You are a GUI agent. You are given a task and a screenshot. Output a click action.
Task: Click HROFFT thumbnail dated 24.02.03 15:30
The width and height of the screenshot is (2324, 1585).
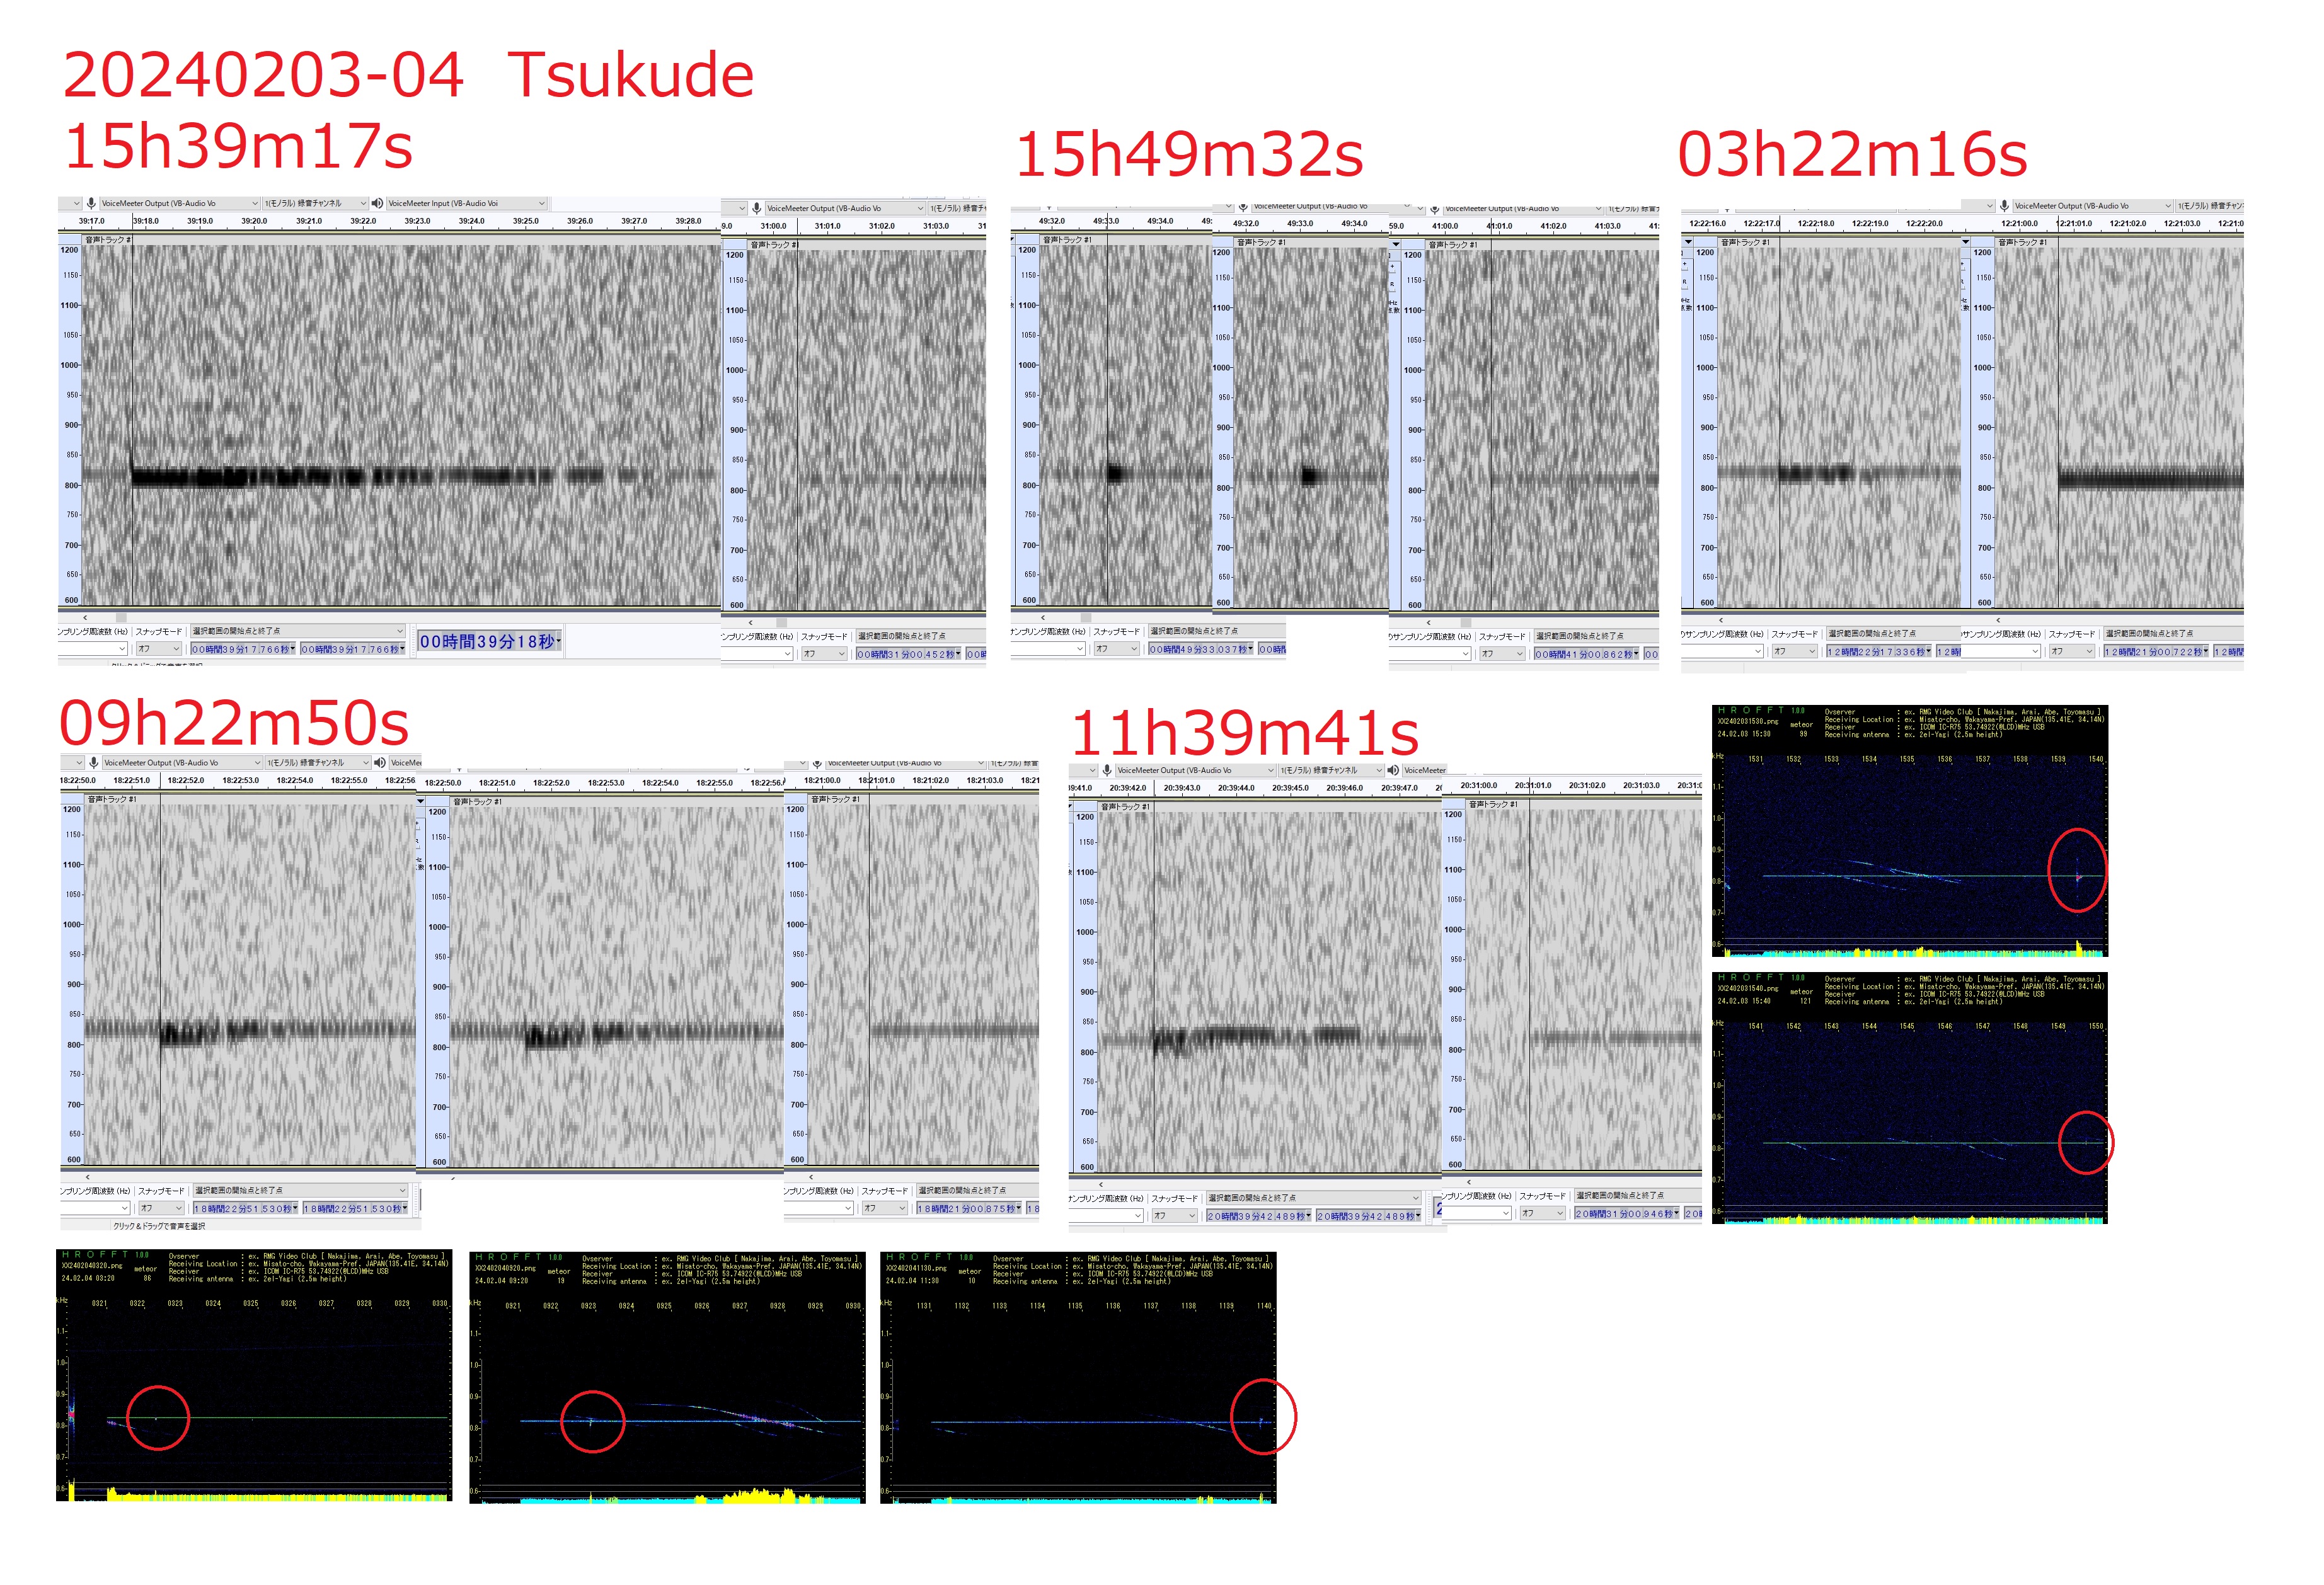[x=1909, y=830]
